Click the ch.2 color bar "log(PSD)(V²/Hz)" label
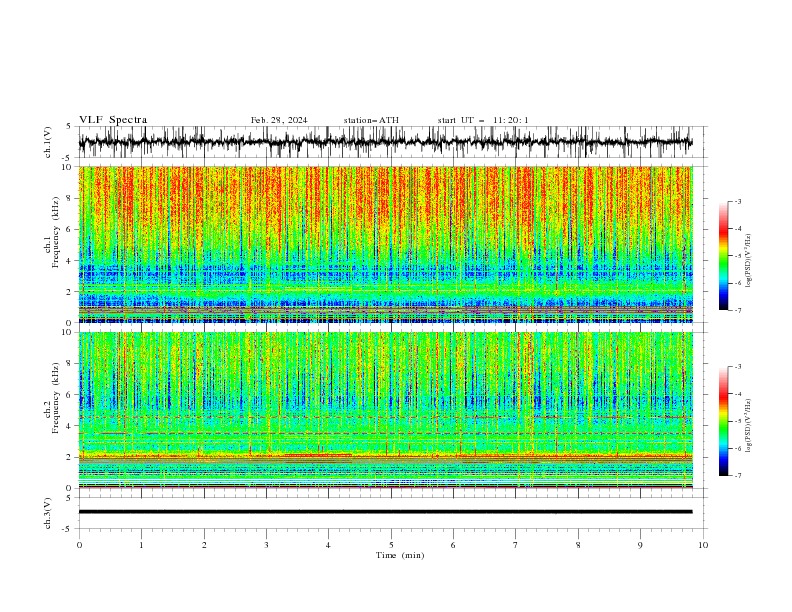This screenshot has width=792, height=612. tap(749, 426)
